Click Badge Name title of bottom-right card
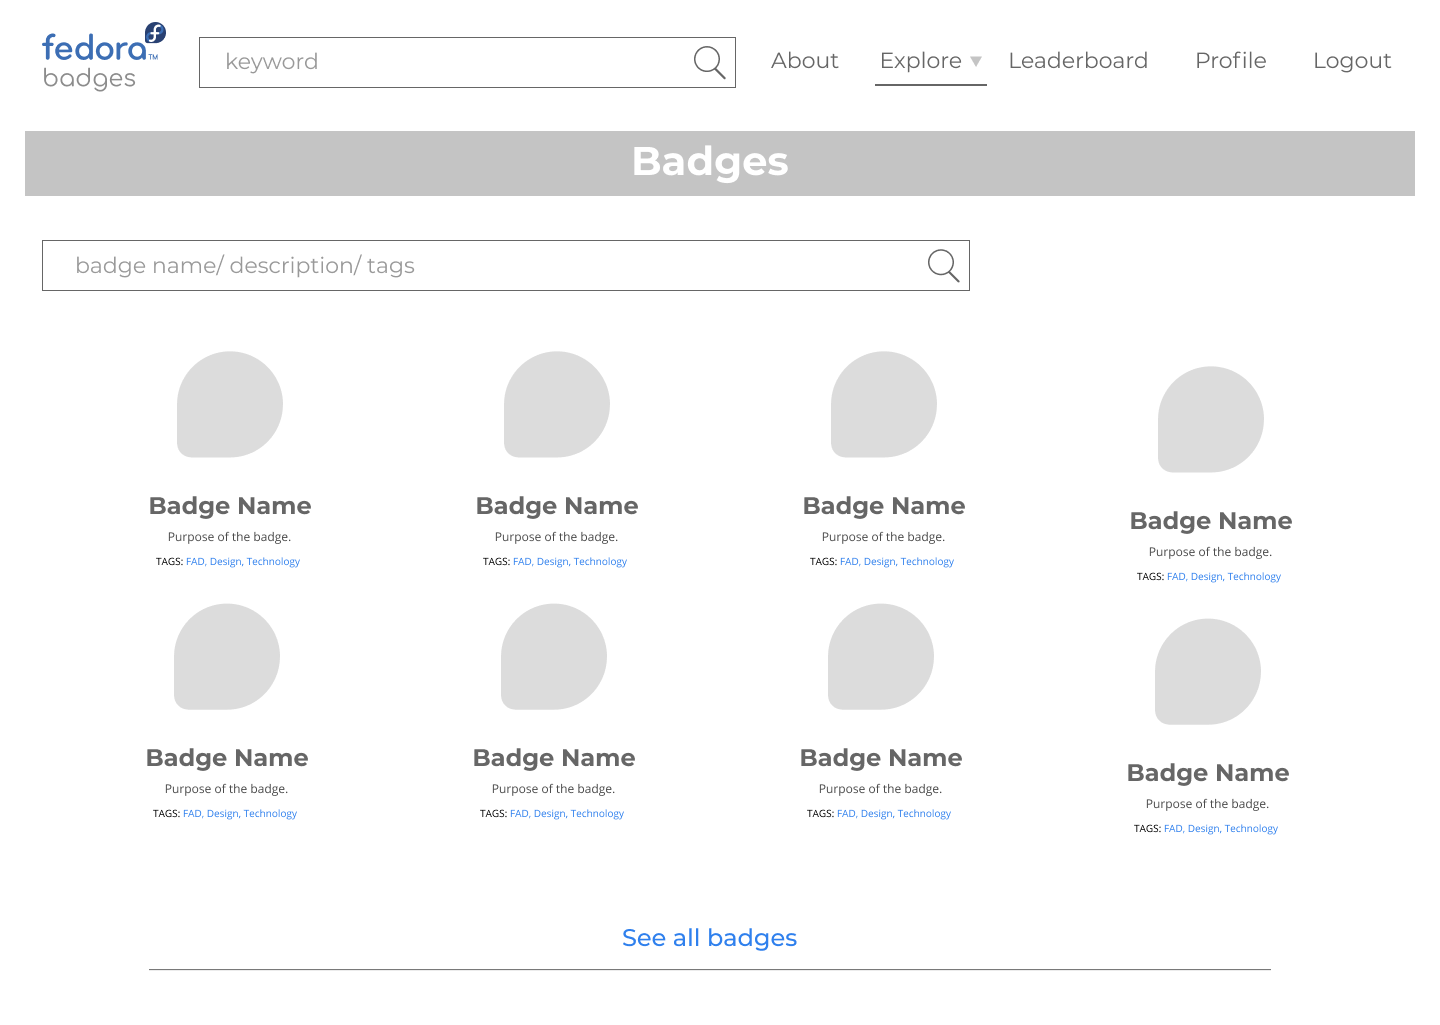The width and height of the screenshot is (1440, 1025). [x=1208, y=773]
